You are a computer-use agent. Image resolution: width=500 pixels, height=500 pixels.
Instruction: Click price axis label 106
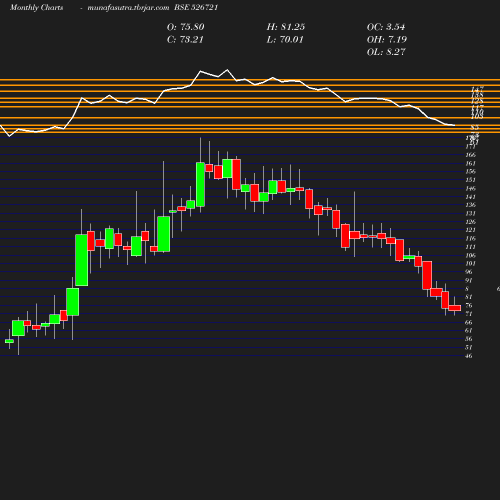tap(470, 255)
